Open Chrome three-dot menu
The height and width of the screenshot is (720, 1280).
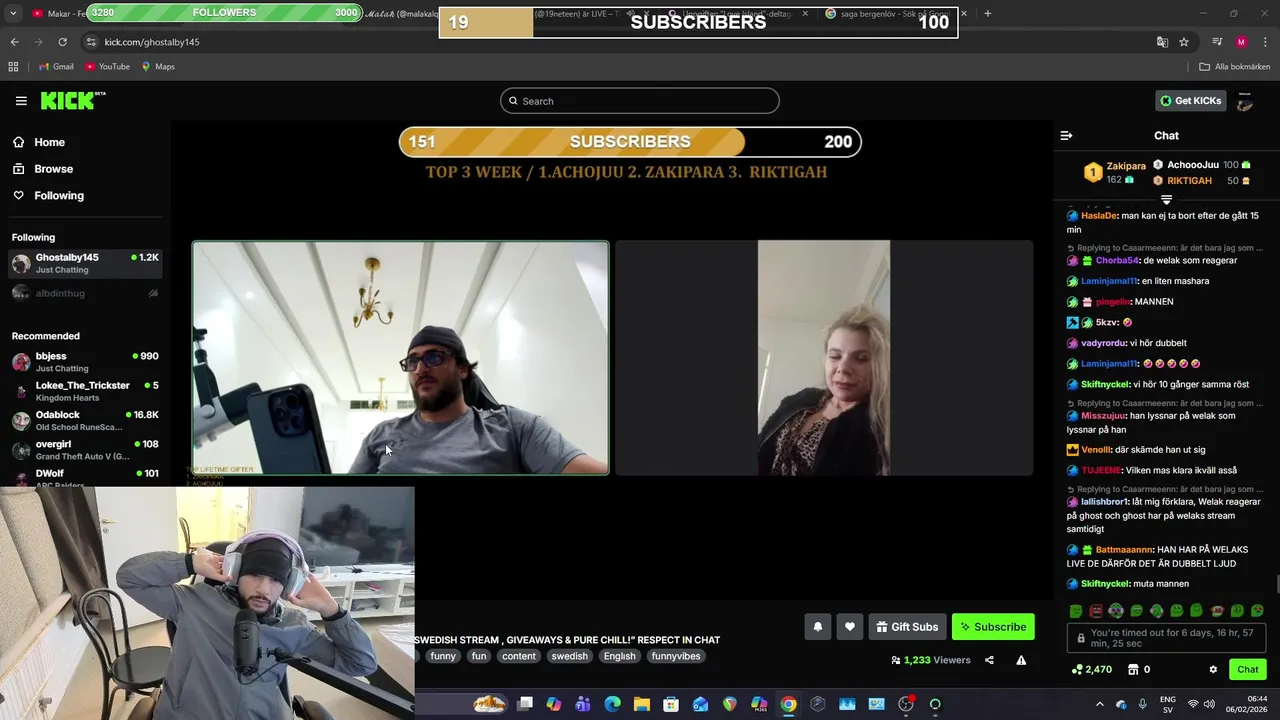[x=1266, y=42]
